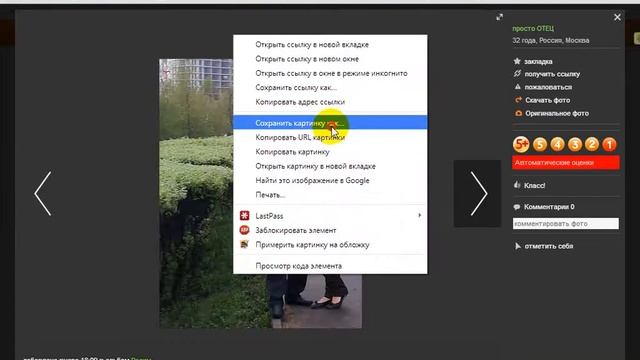
Task: Rate the photo with score 1
Action: pyautogui.click(x=609, y=144)
